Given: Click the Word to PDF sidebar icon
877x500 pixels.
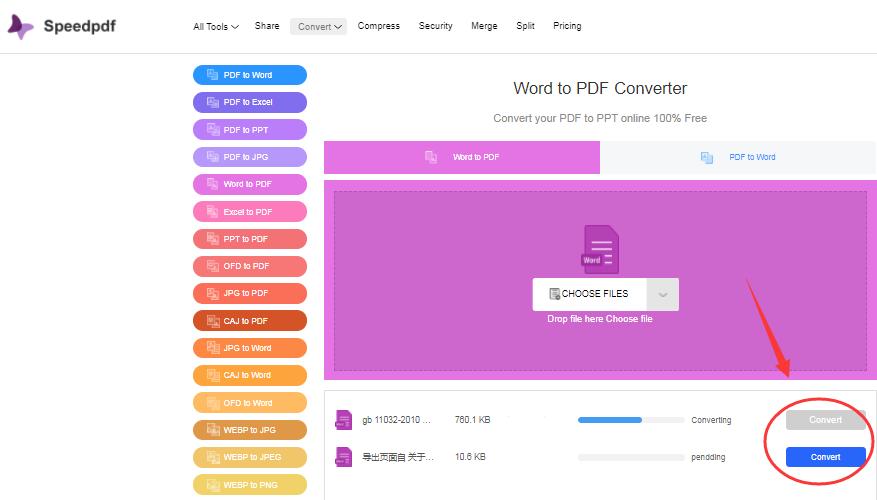Looking at the screenshot, I should tap(213, 184).
